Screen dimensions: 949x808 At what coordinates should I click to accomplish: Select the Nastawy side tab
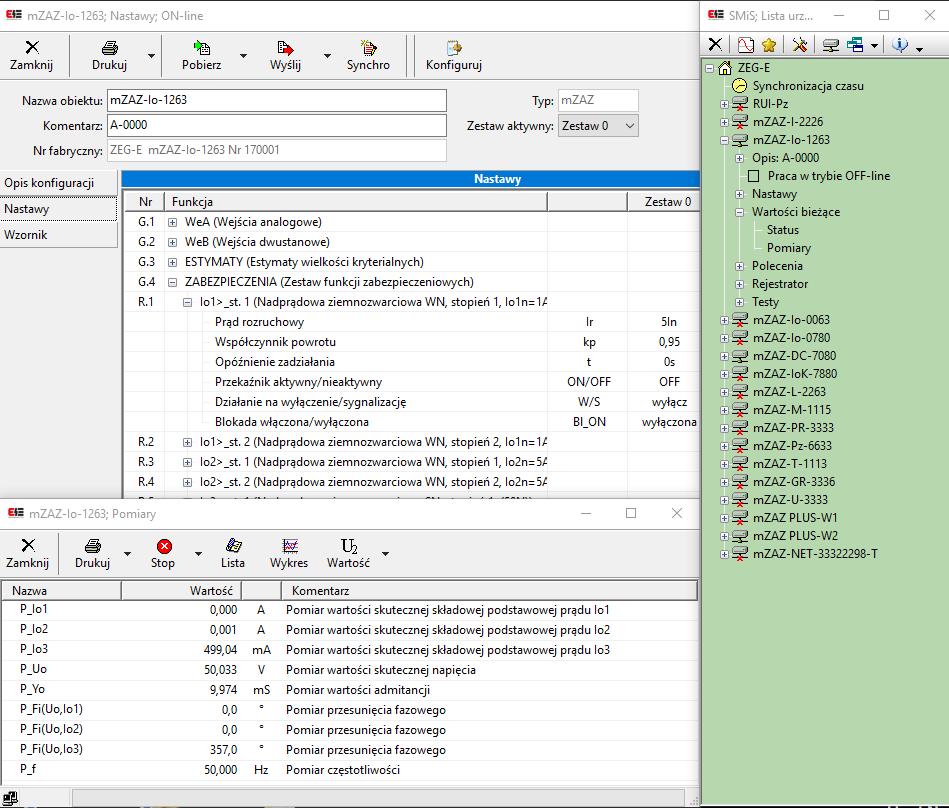point(59,209)
